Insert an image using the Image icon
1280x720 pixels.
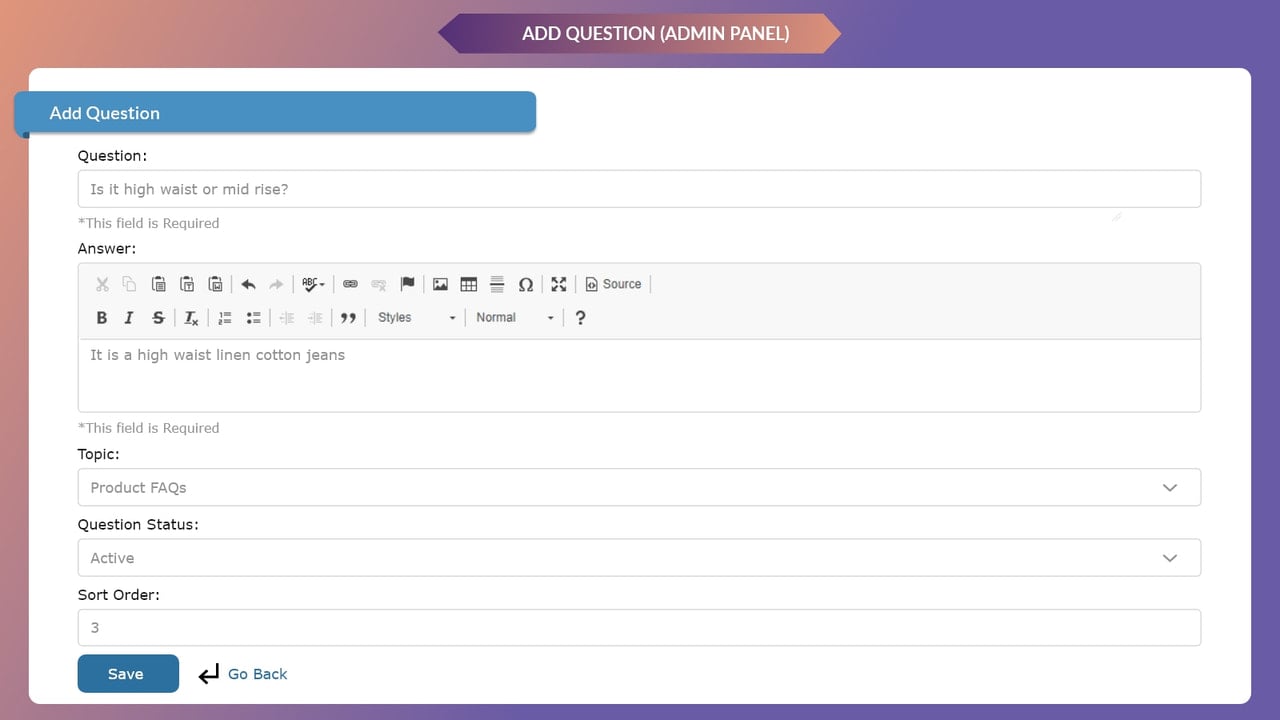440,284
